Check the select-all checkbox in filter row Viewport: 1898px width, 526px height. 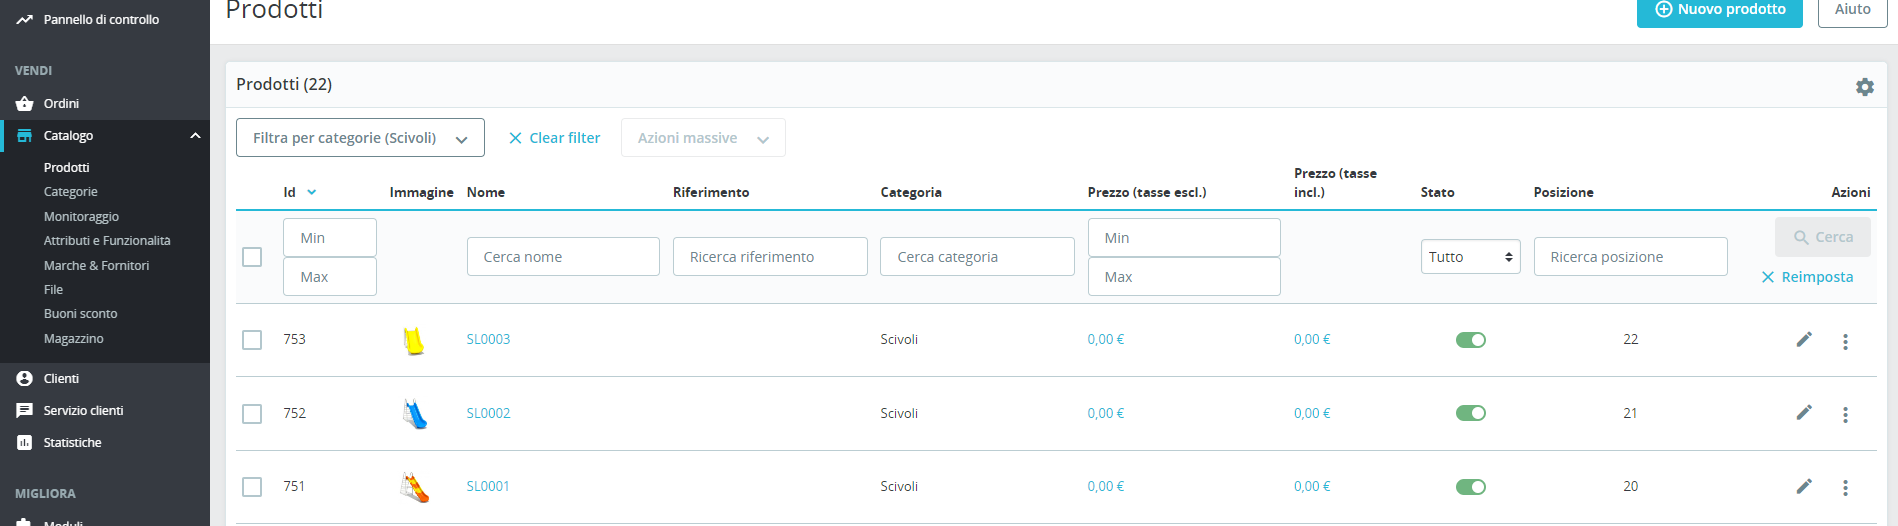252,257
